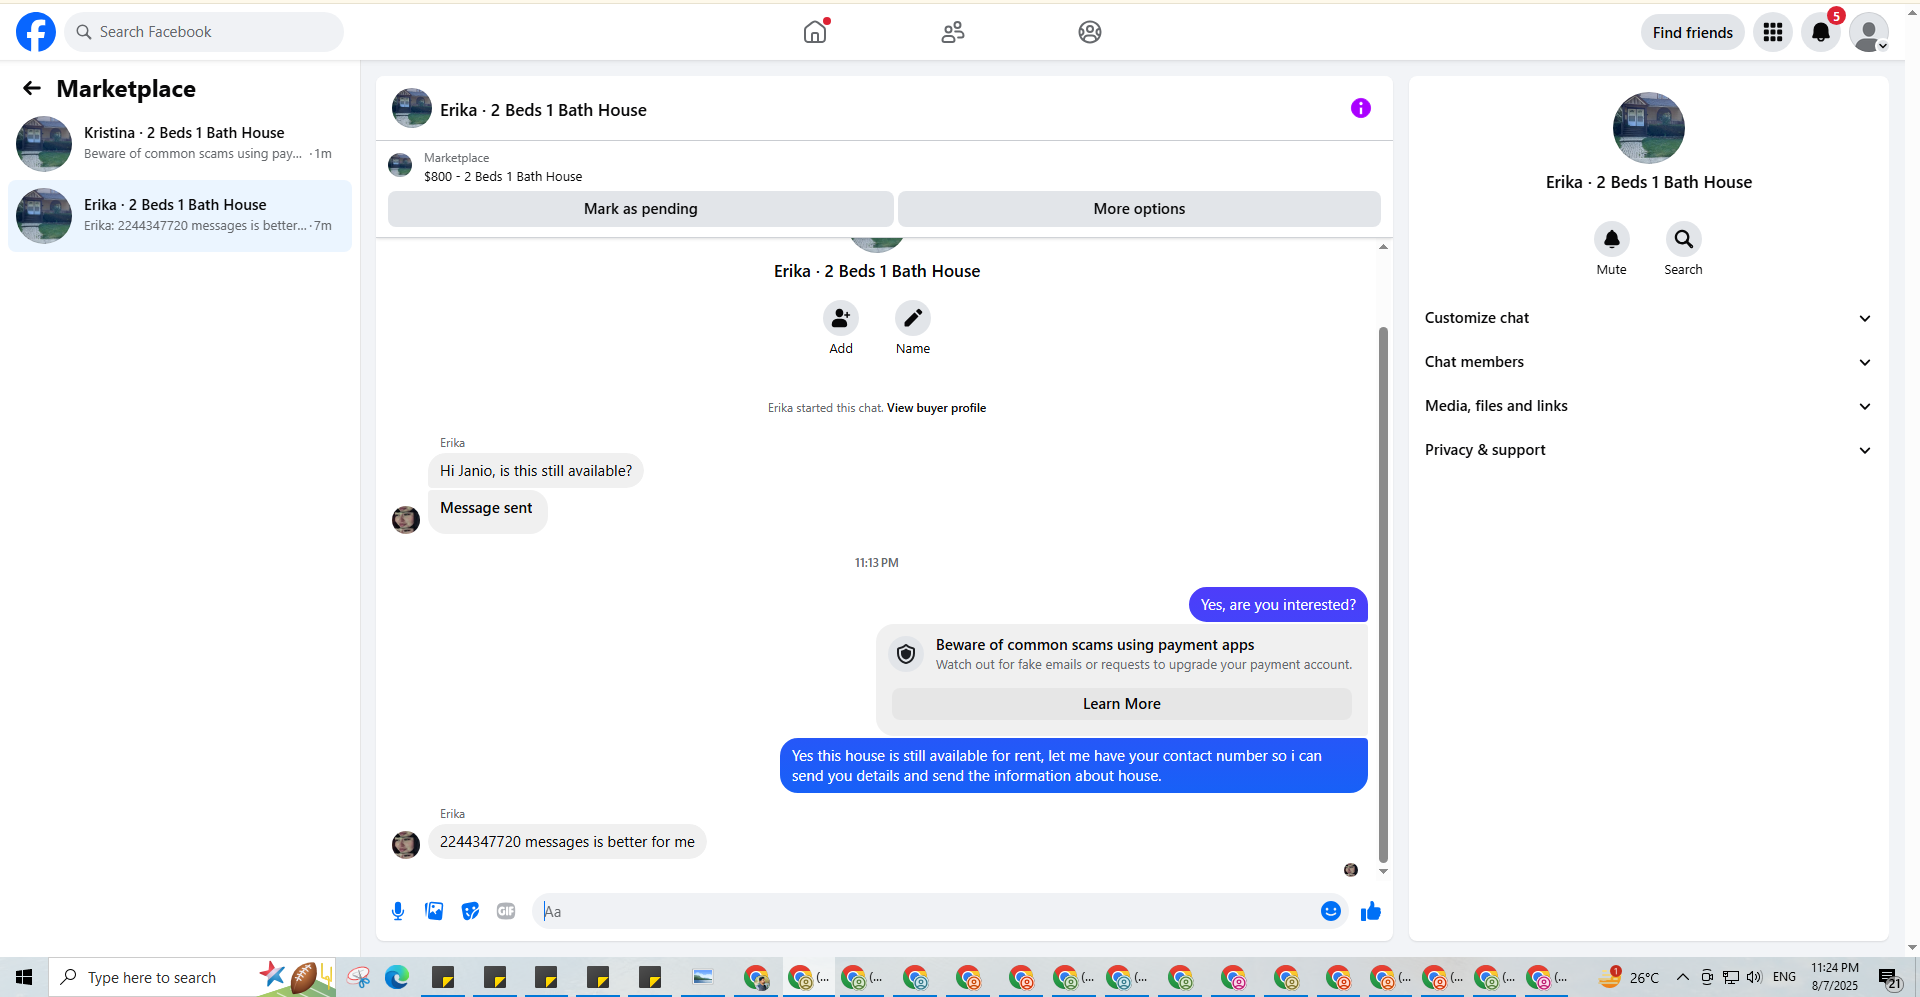Click the chat vertical scrollbar thumb

[x=1384, y=594]
